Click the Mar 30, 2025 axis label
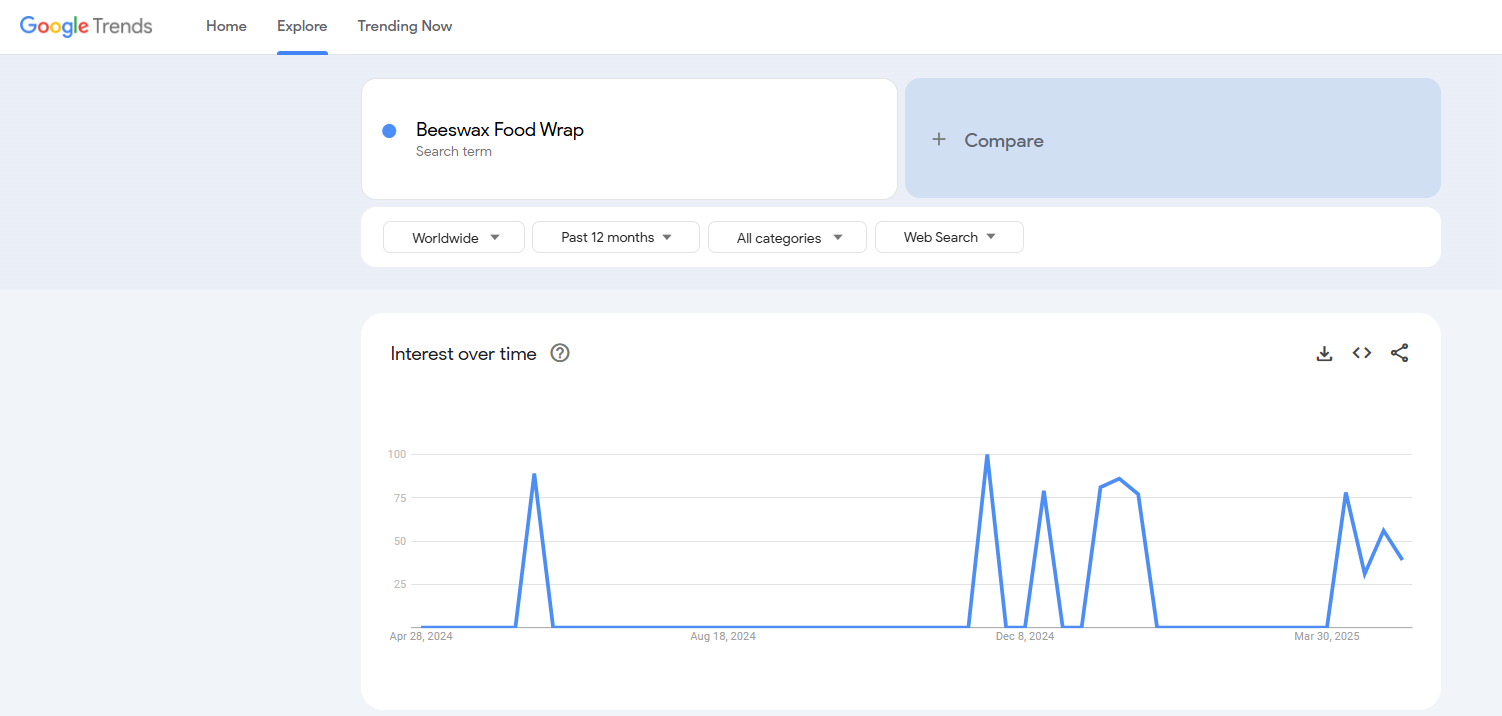This screenshot has height=716, width=1502. coord(1327,636)
